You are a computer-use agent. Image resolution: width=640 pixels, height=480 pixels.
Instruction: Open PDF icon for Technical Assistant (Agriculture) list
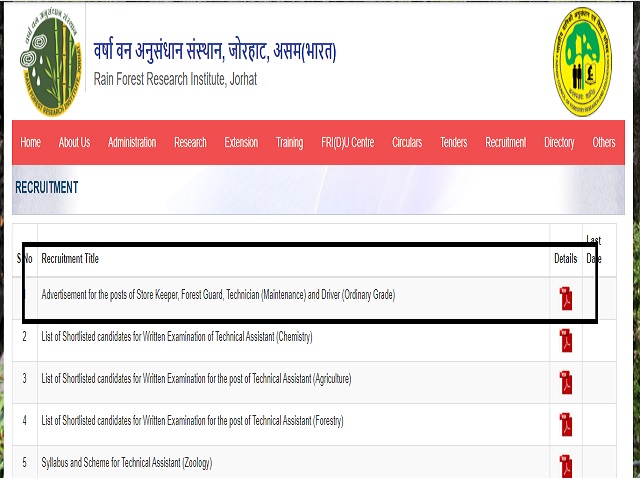(566, 382)
